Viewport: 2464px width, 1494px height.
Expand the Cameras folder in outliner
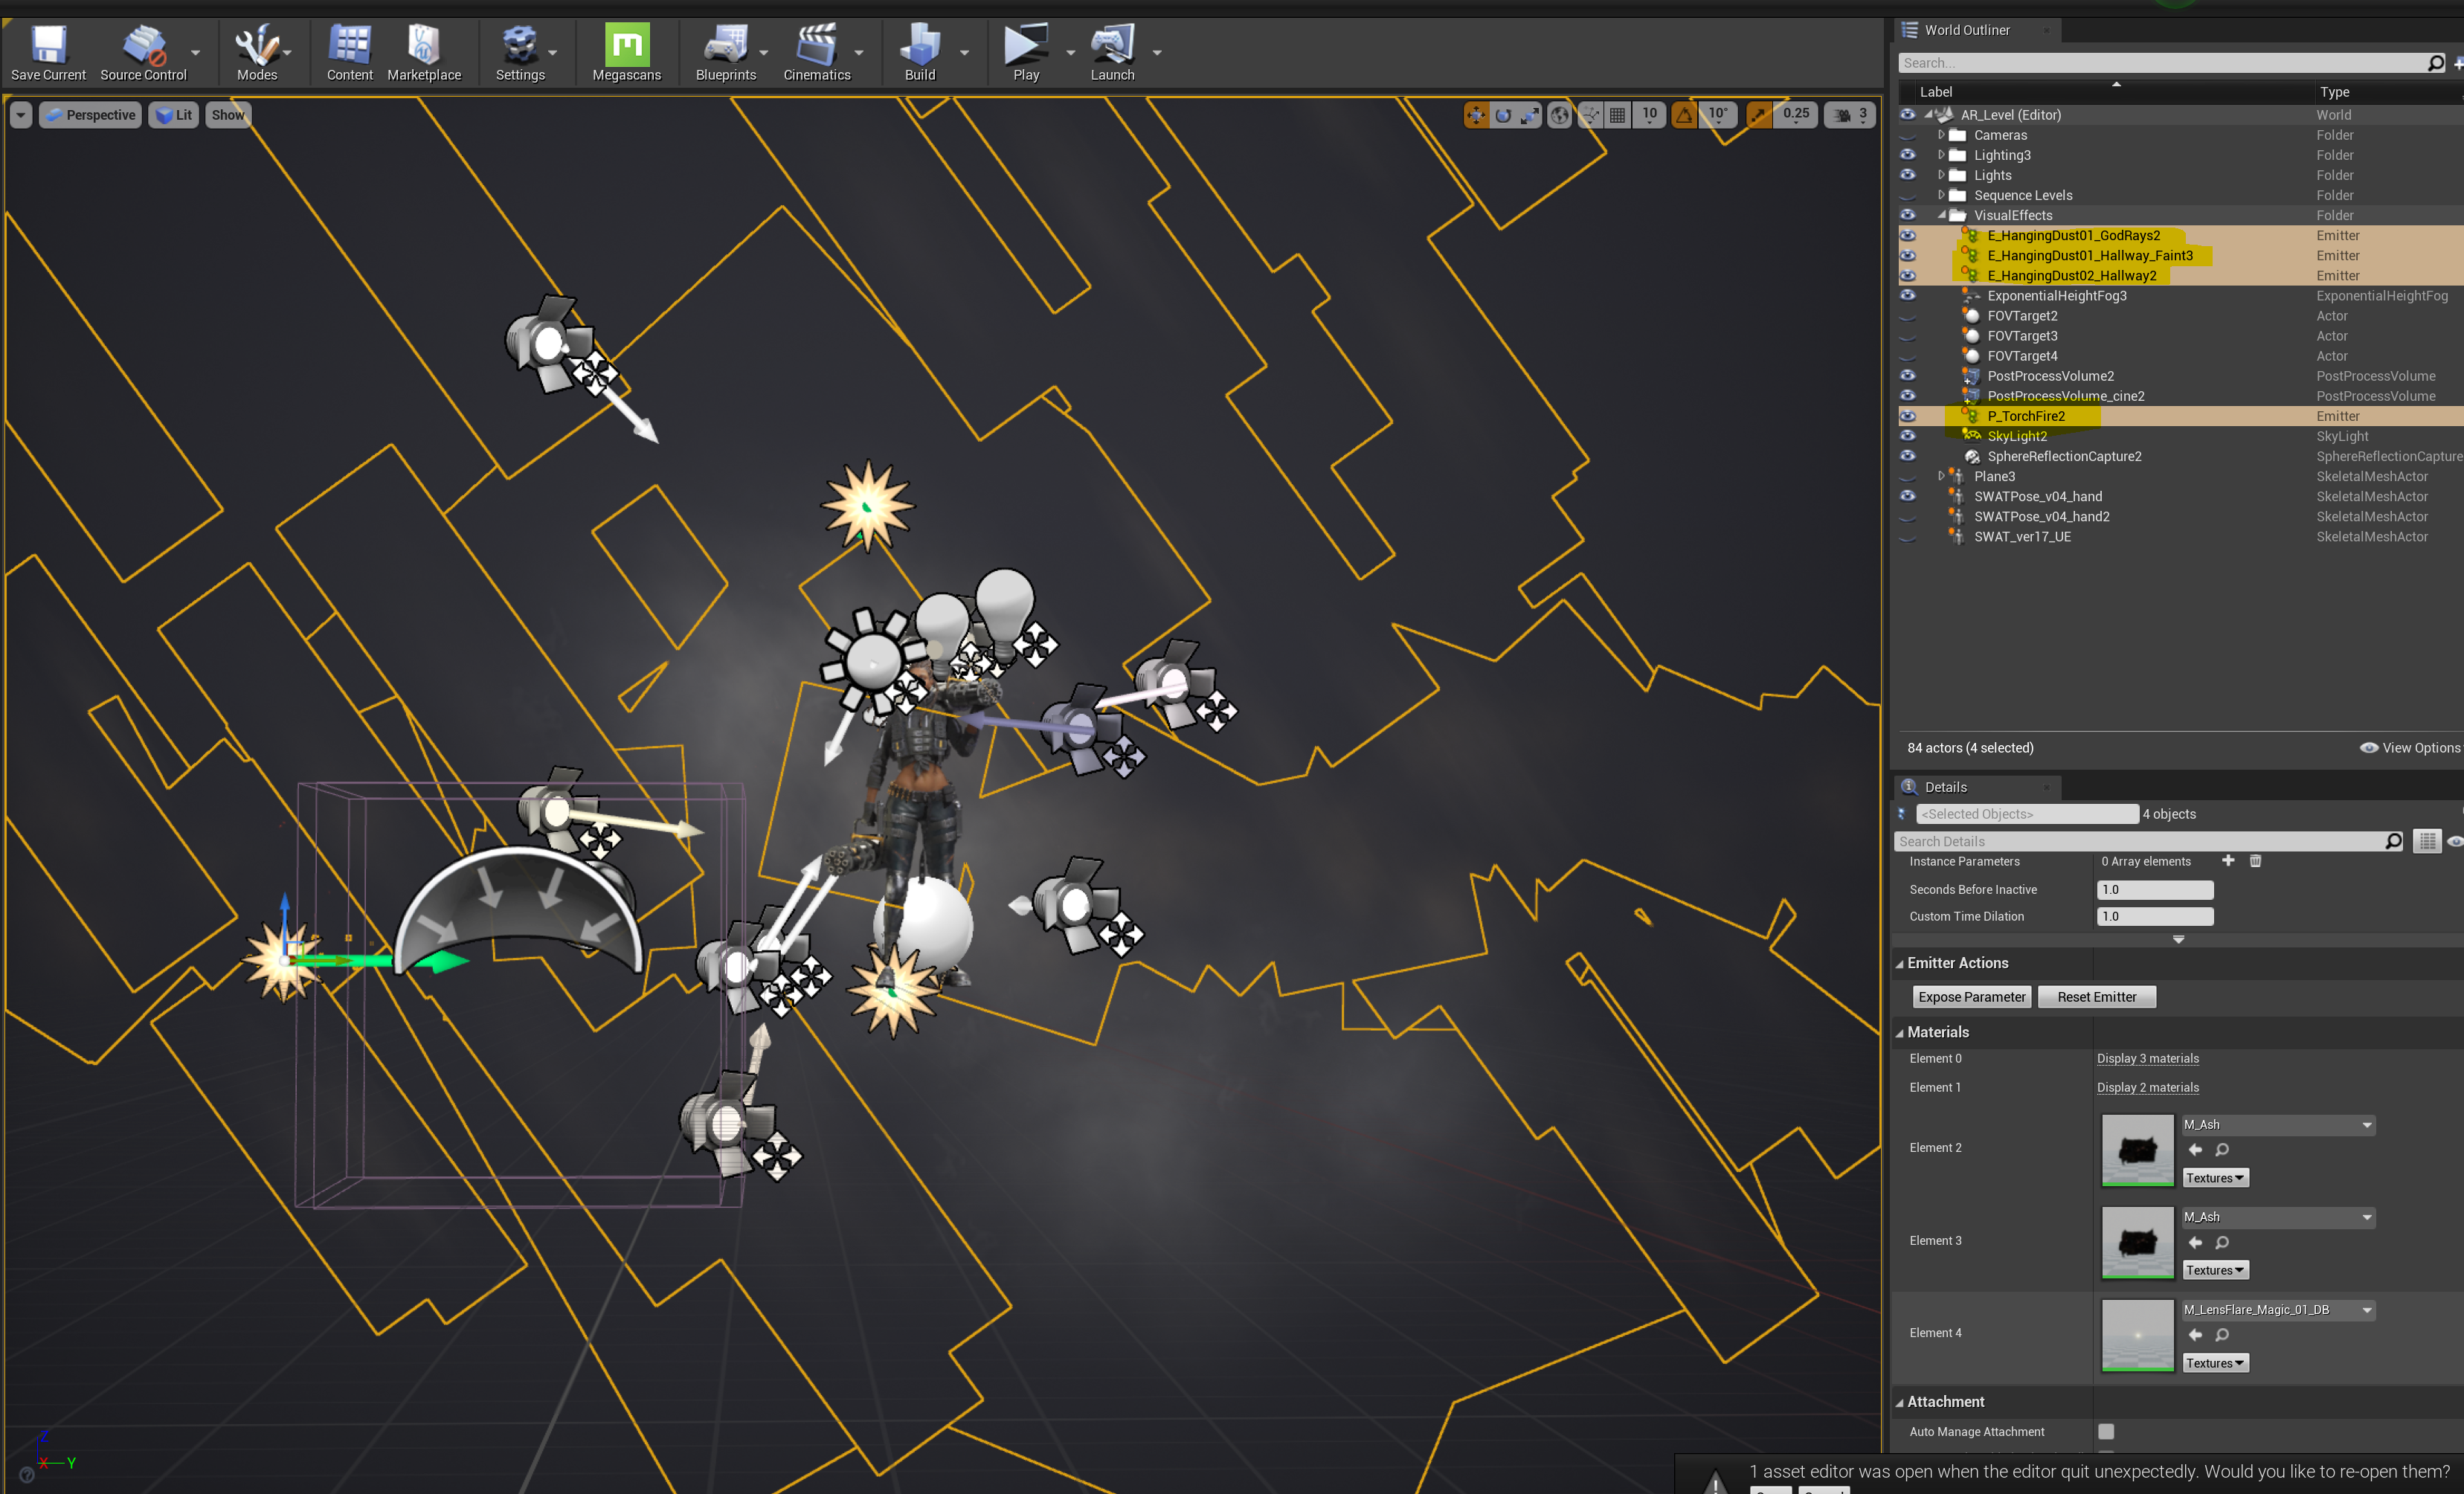(1941, 135)
